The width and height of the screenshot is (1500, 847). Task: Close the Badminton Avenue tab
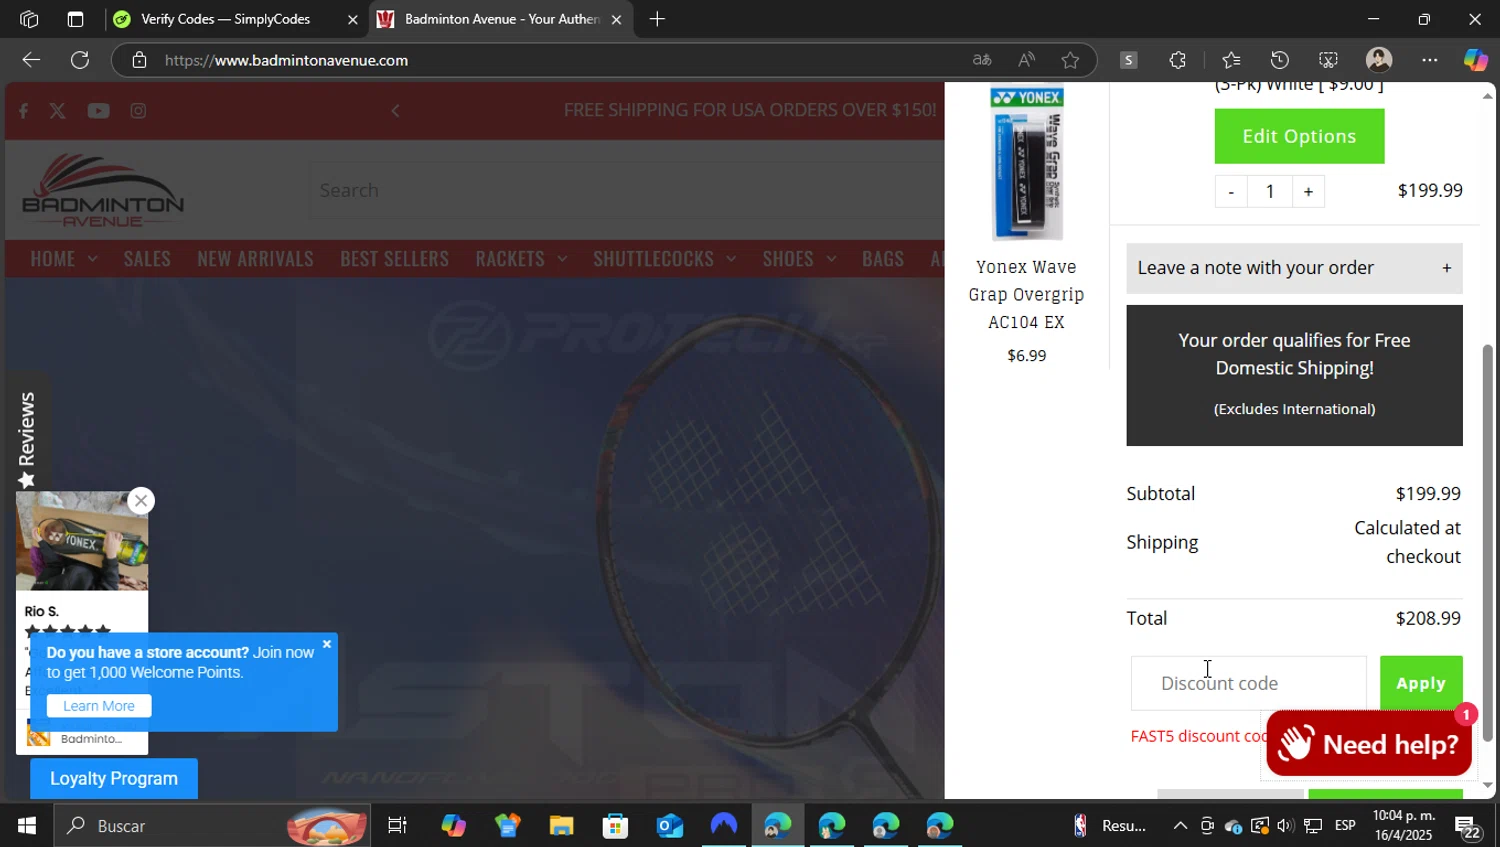coord(616,19)
